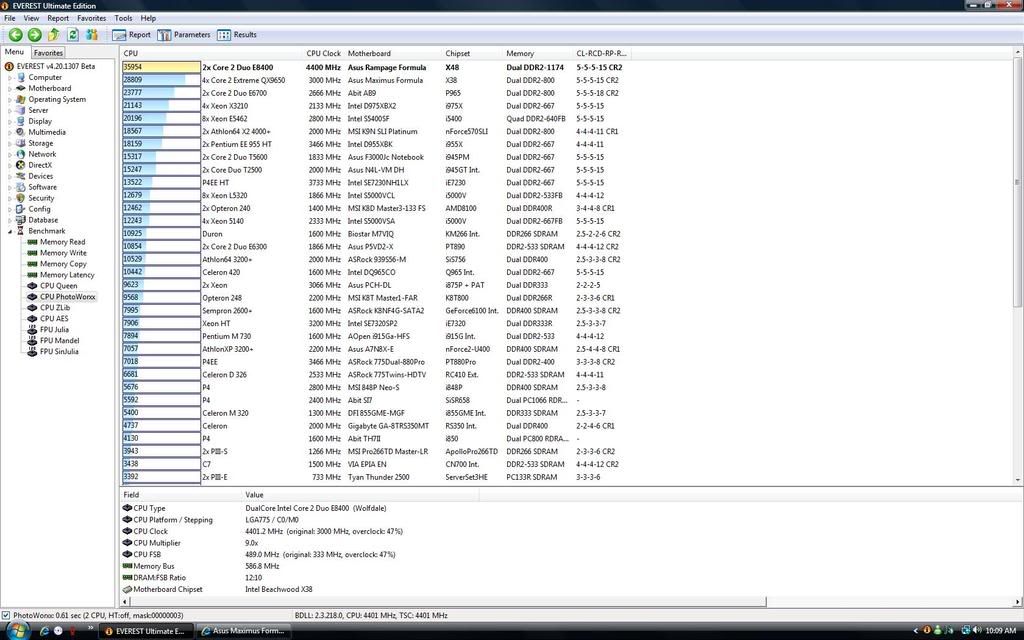Click the volume speaker icon in system tray
1024x640 pixels.
(x=977, y=630)
